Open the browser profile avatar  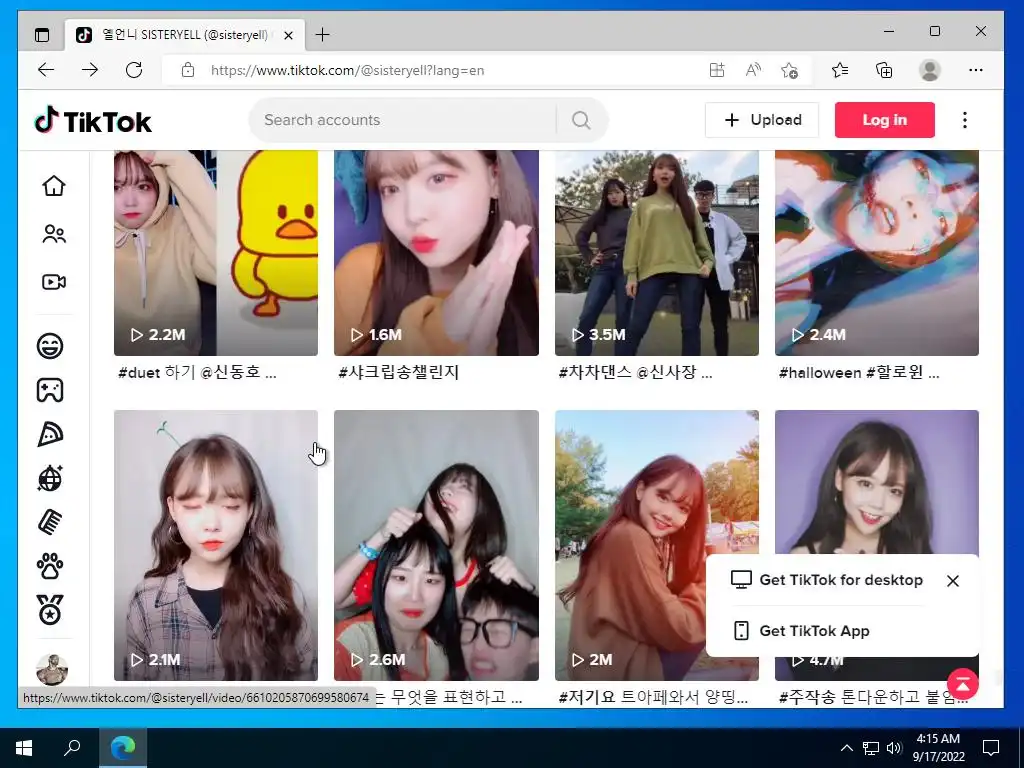929,70
